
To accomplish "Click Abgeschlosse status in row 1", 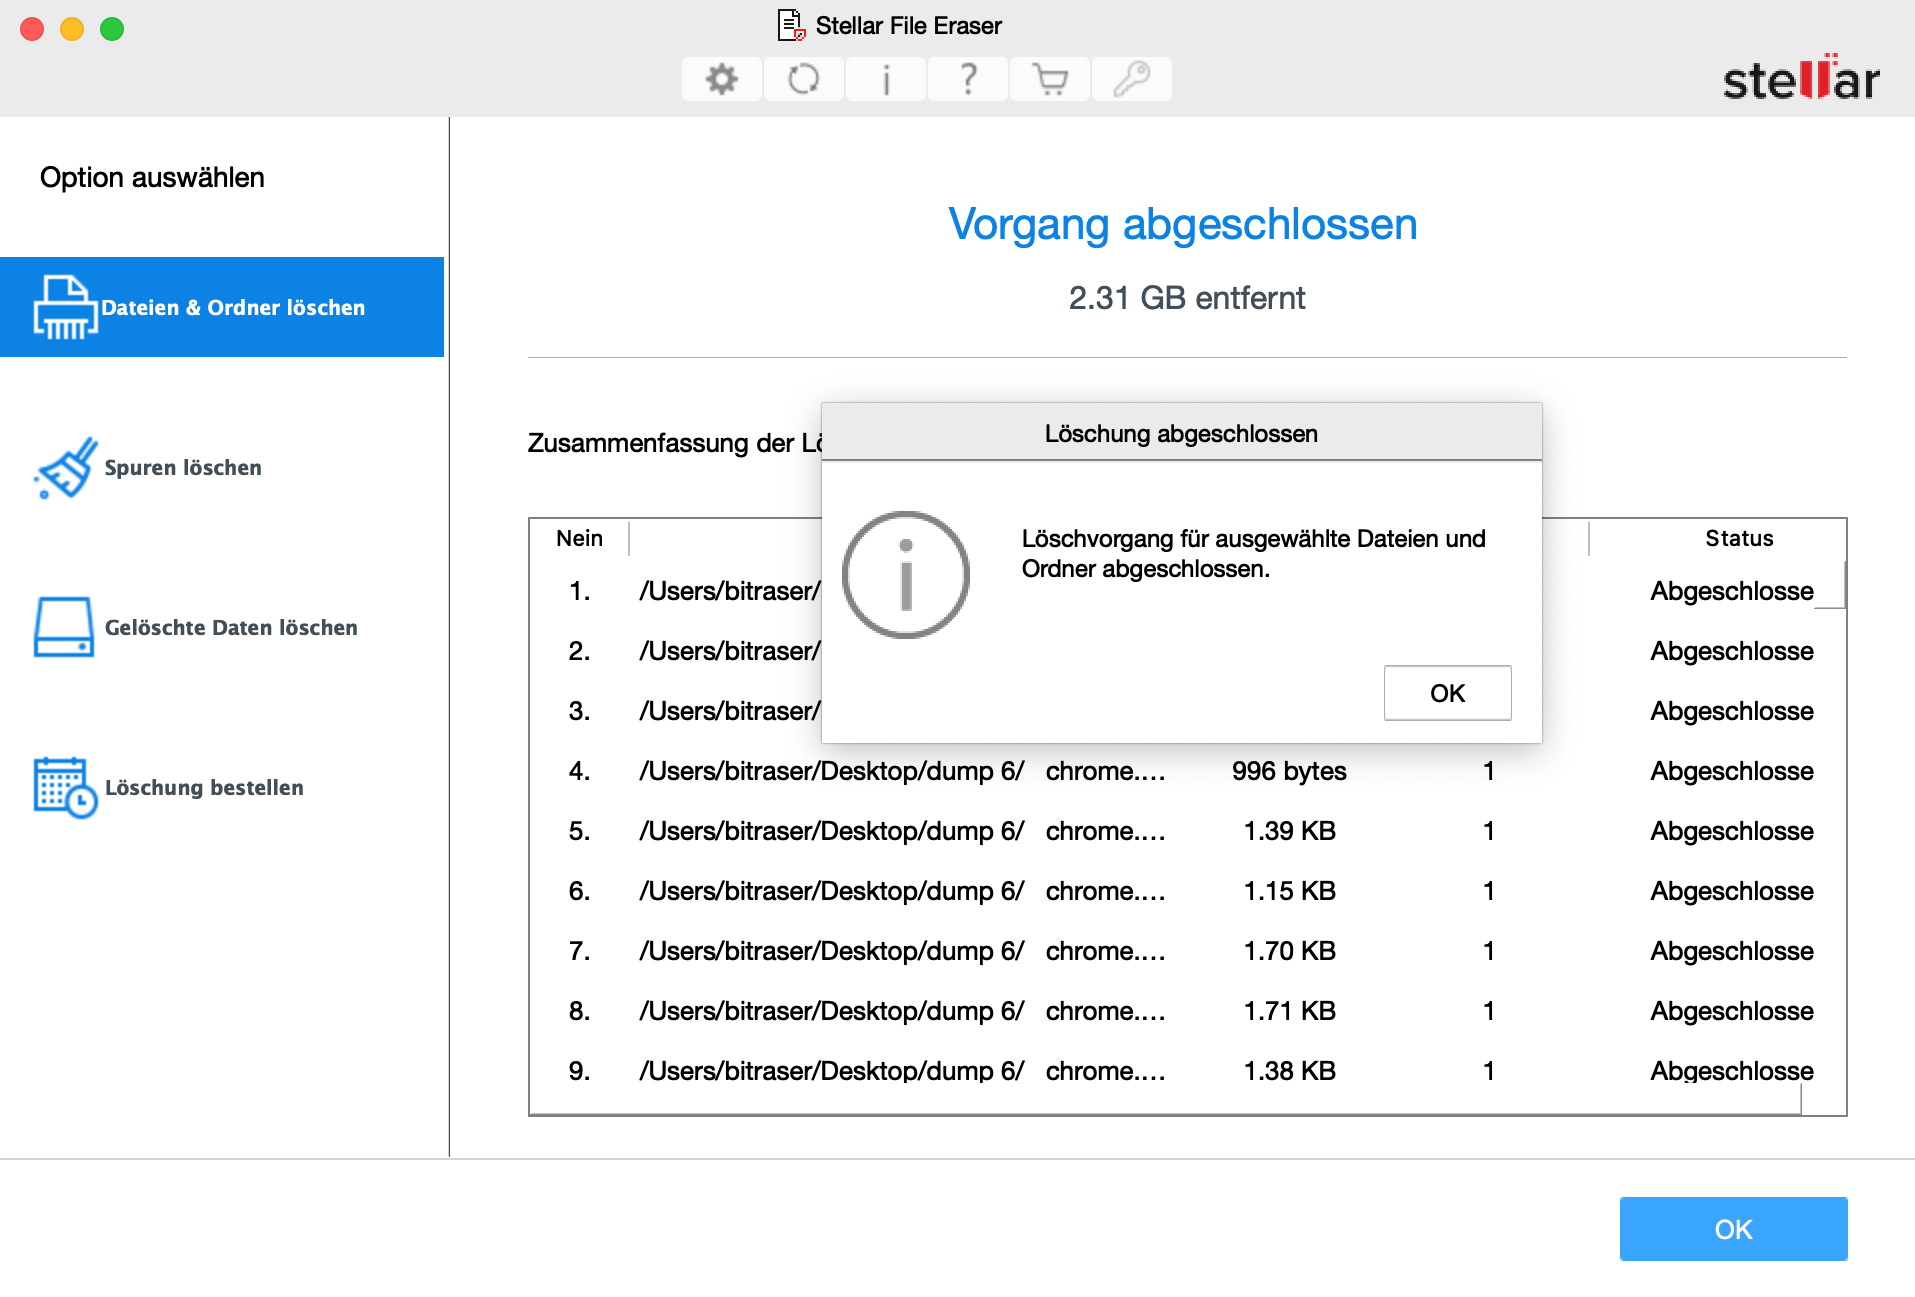I will click(x=1732, y=591).
